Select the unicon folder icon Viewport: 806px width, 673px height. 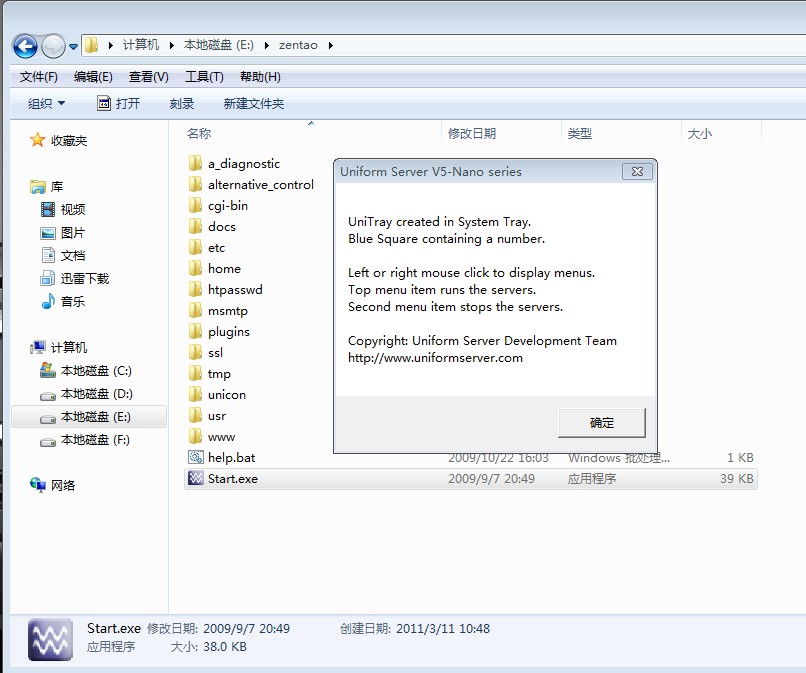coord(195,395)
